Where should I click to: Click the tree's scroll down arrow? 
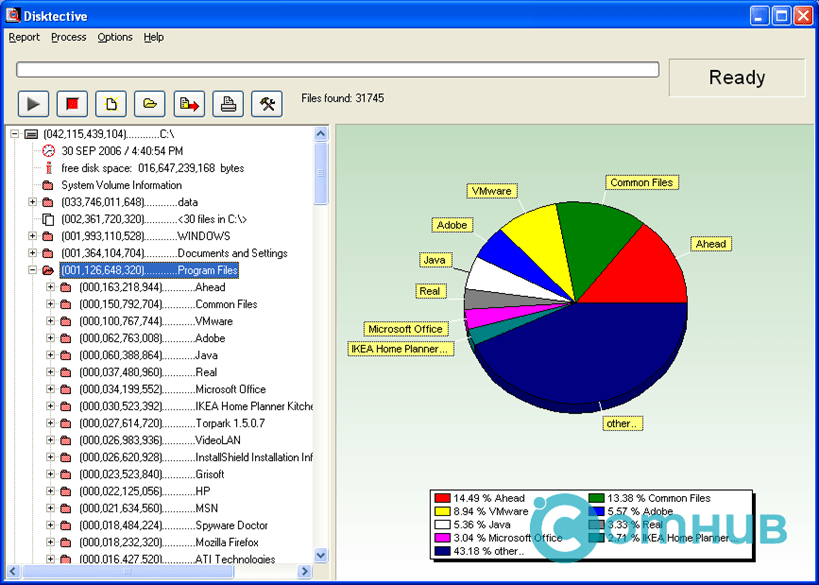coord(321,555)
